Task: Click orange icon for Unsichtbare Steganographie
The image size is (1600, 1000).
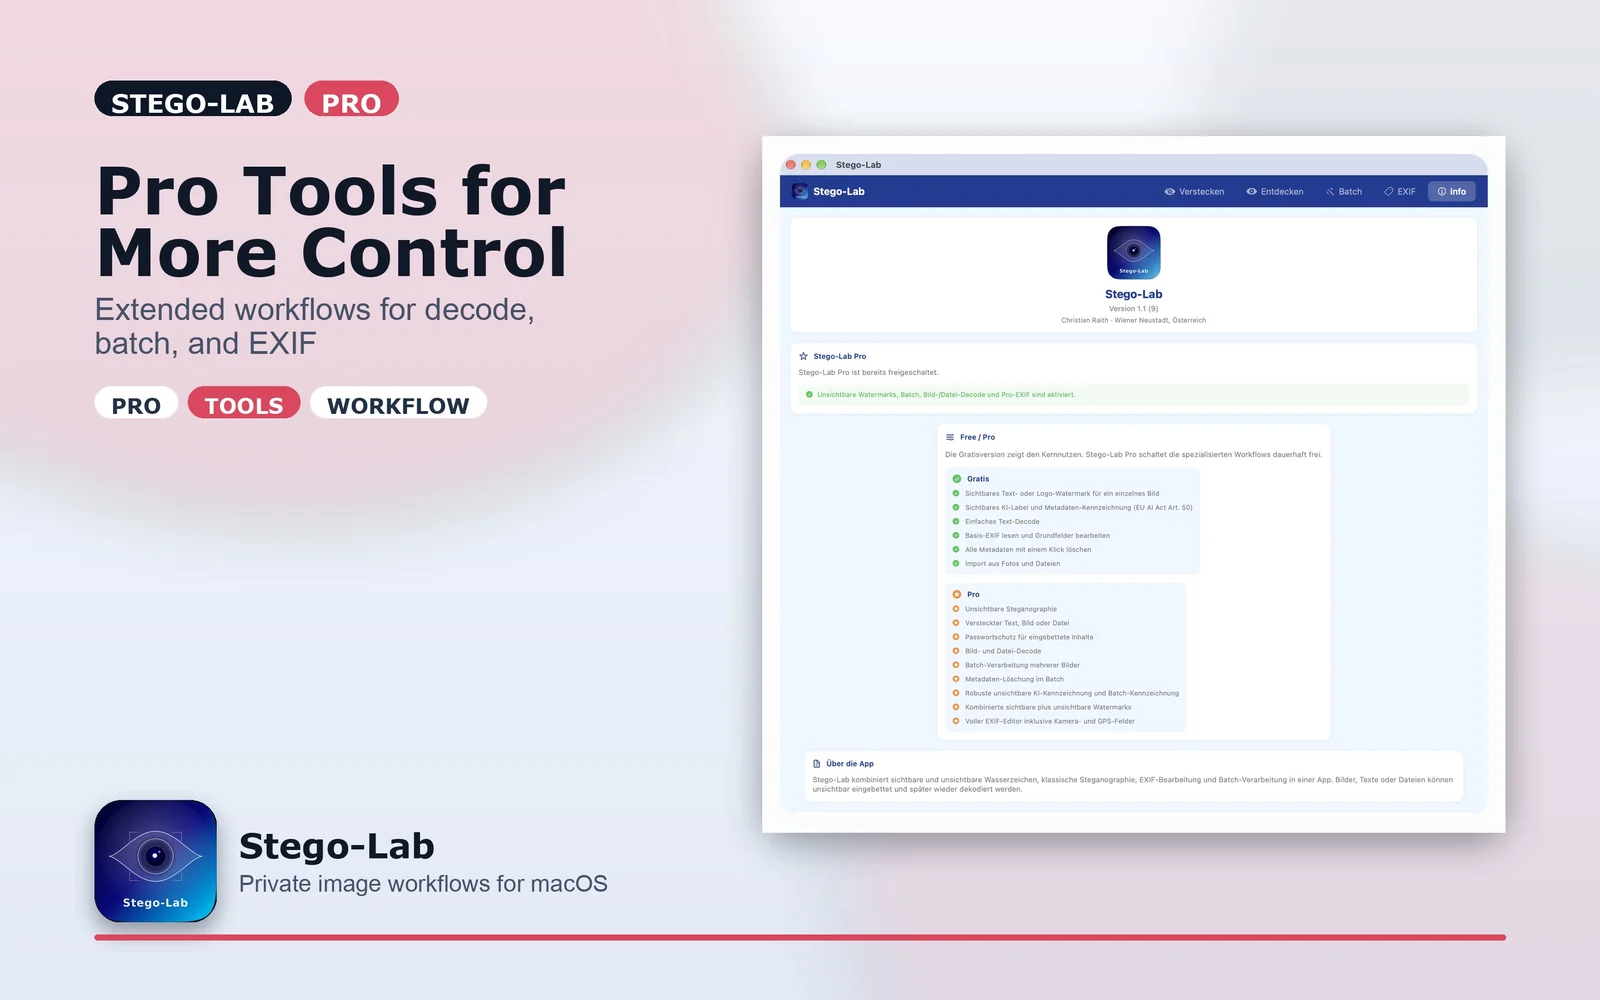Action: [956, 609]
